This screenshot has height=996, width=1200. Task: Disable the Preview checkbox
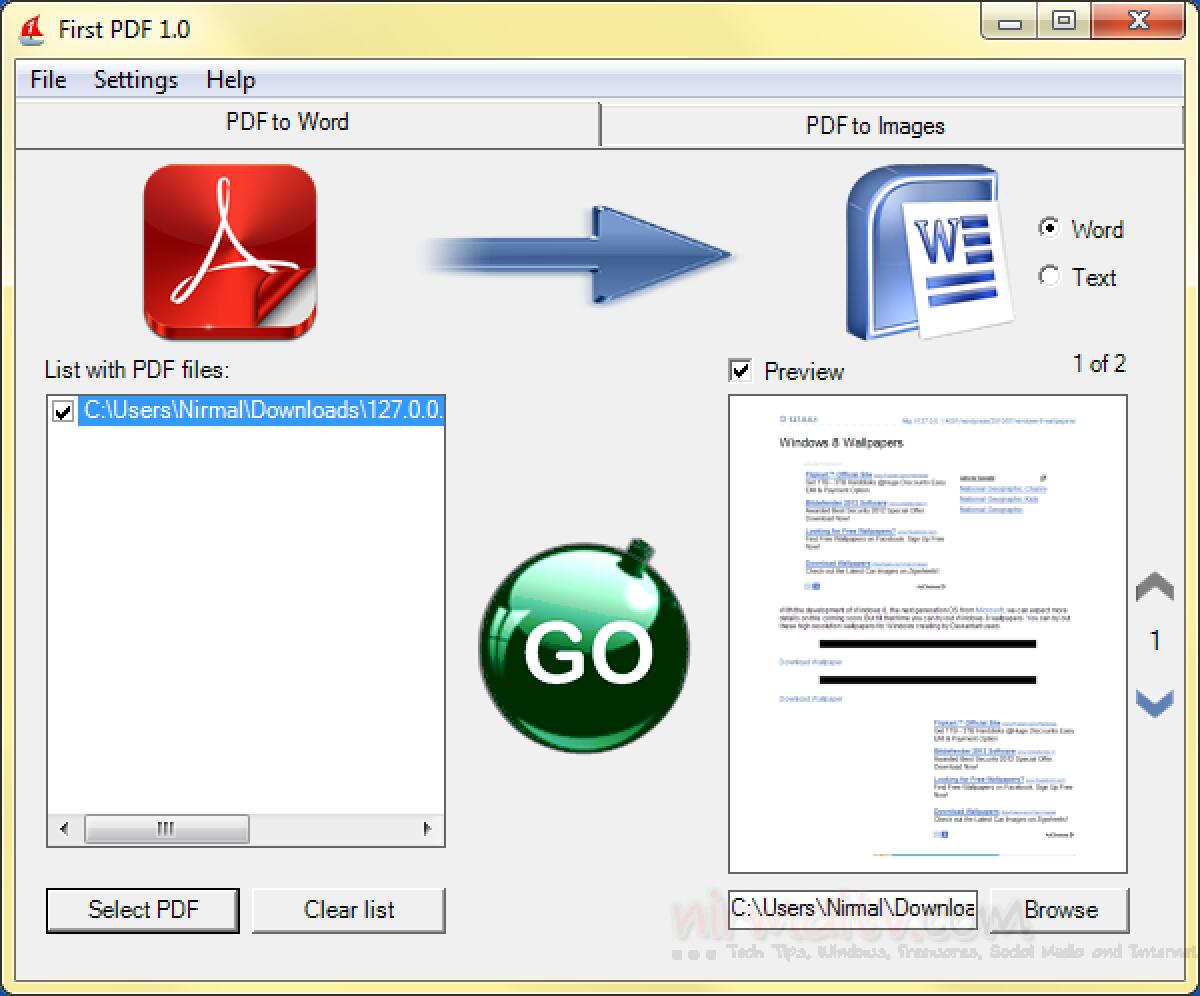740,371
